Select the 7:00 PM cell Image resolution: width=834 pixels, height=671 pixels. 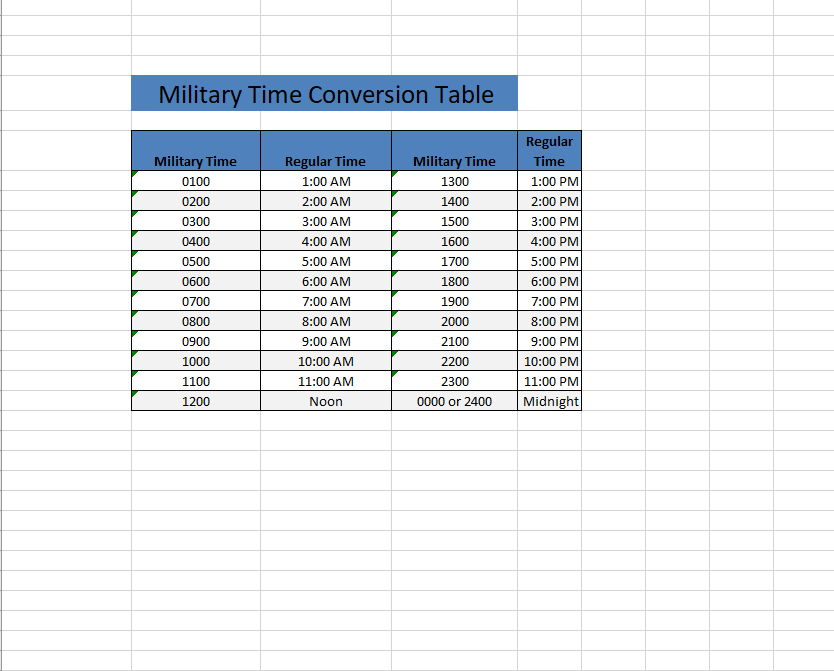pos(549,301)
